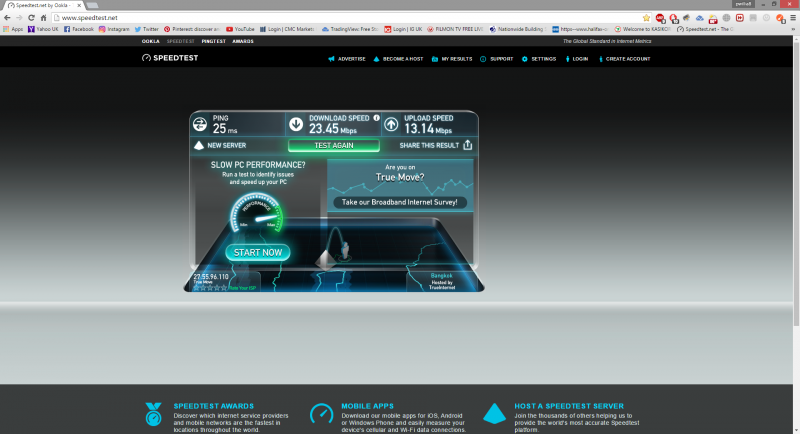Screen dimensions: 800x434
Task: Click the MOBILE APPS heading
Action: (367, 406)
